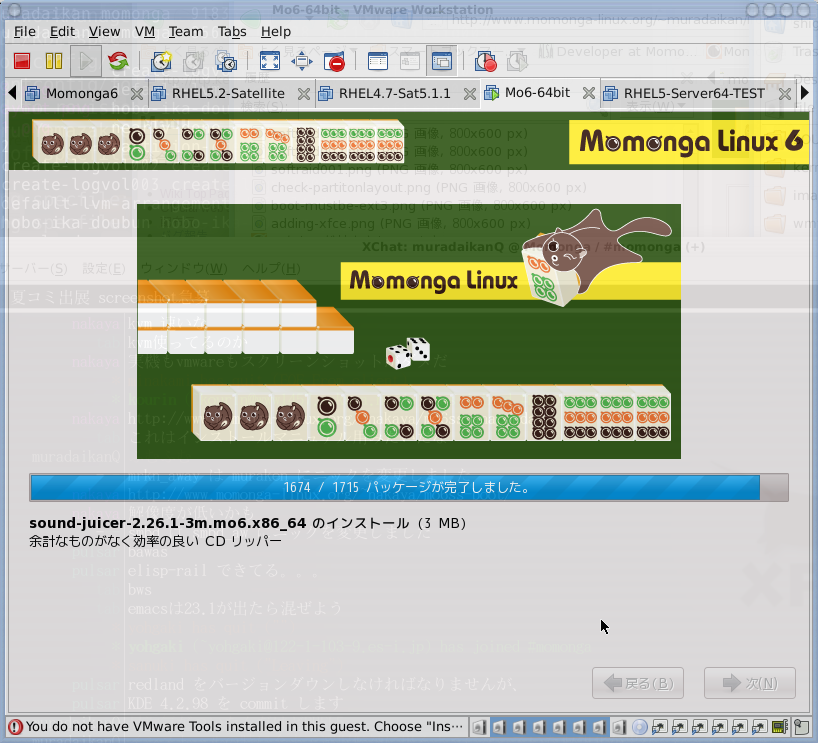Click the blue package install progress bar

(x=408, y=487)
